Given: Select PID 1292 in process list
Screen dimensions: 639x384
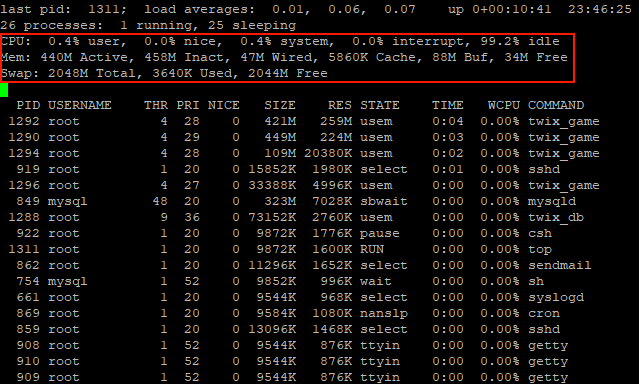Looking at the screenshot, I should point(24,121).
